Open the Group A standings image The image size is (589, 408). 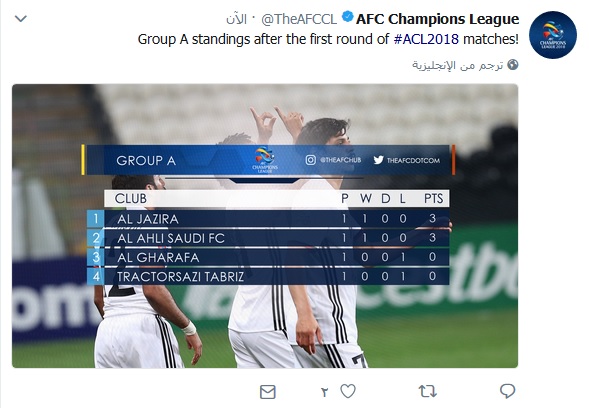(x=265, y=226)
